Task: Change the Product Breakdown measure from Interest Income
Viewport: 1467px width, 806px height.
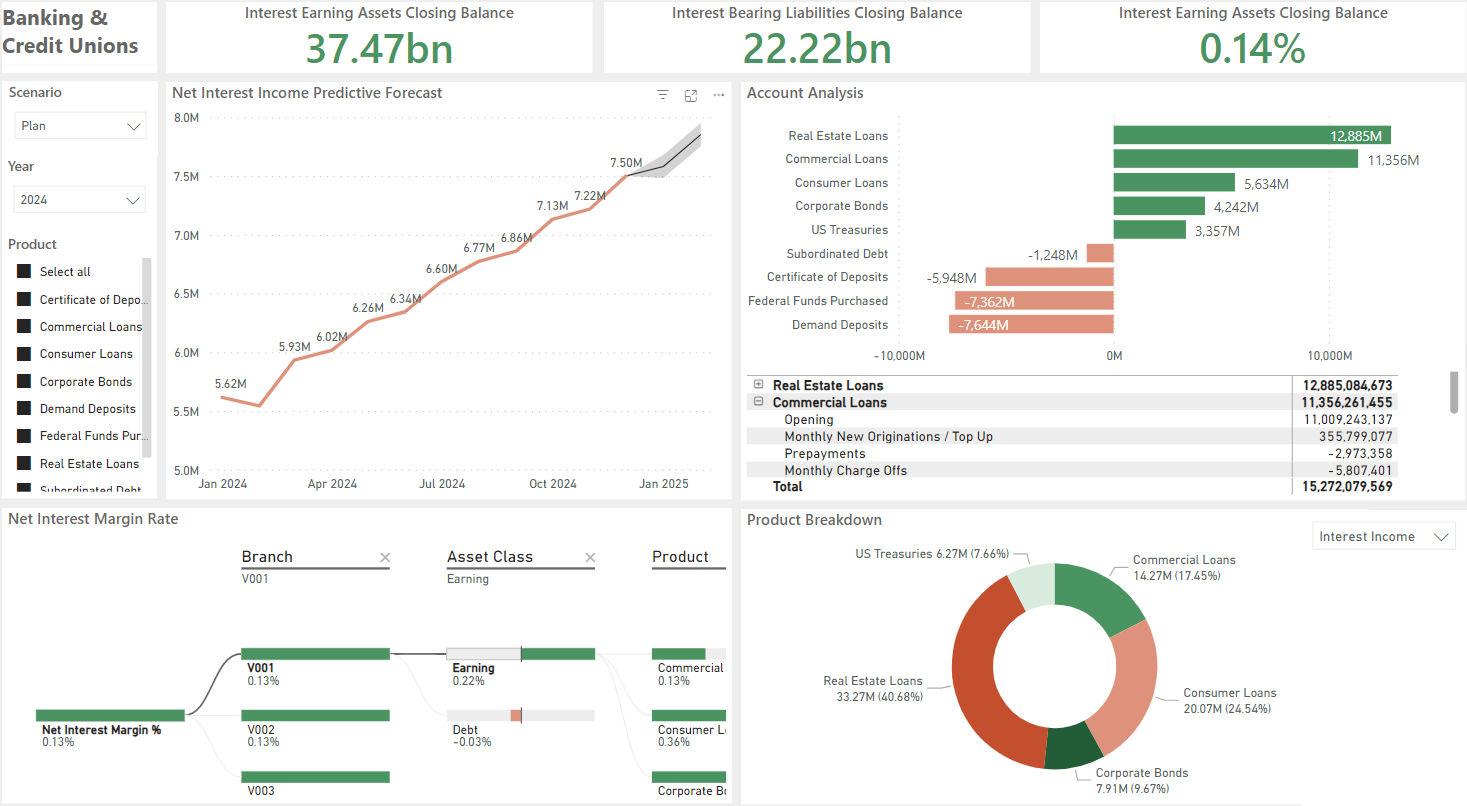Action: 1382,536
